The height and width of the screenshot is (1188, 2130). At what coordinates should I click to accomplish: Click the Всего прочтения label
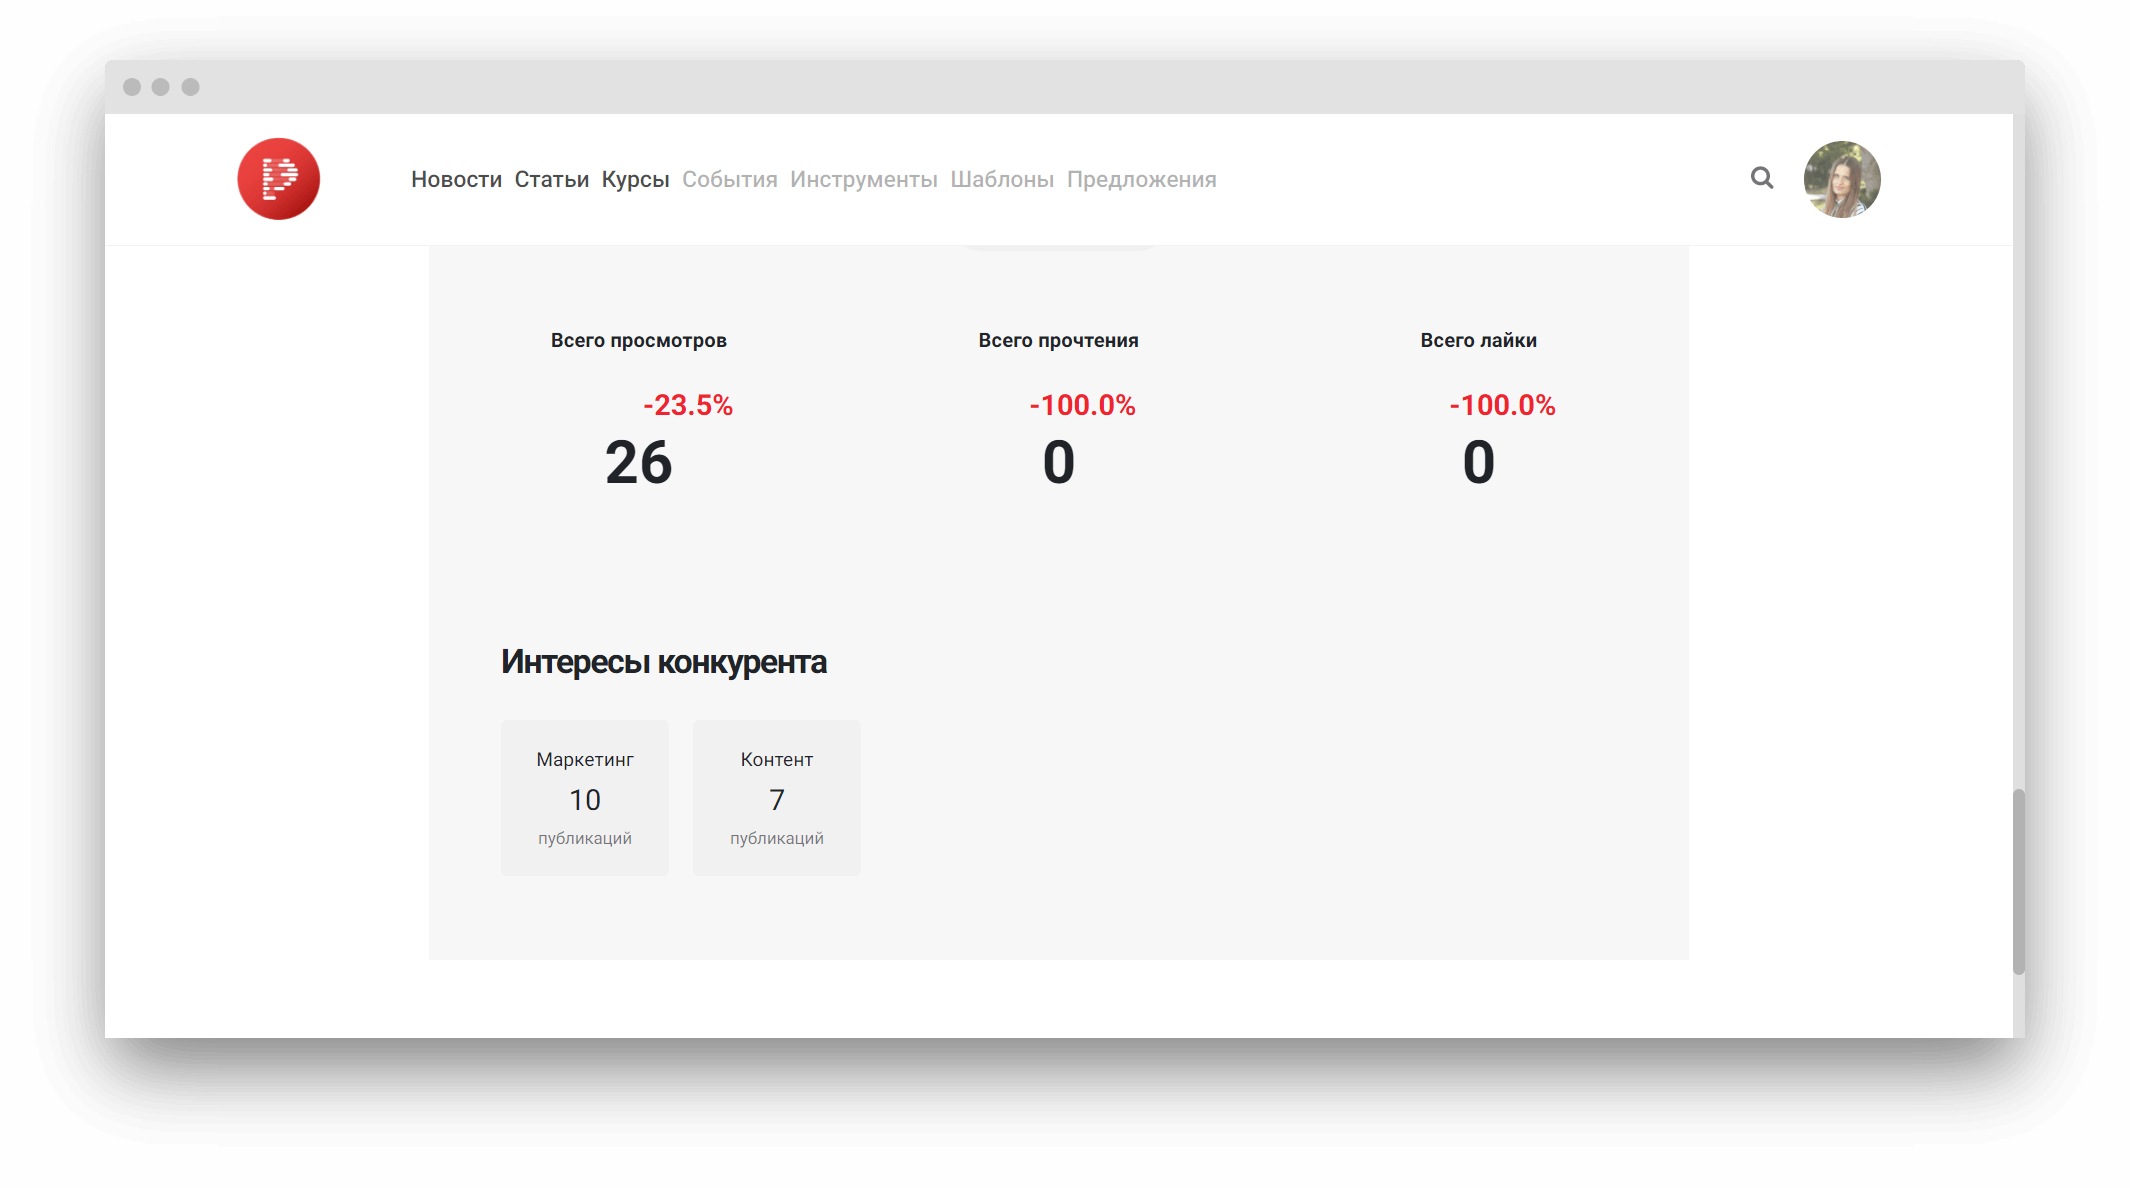click(x=1058, y=341)
